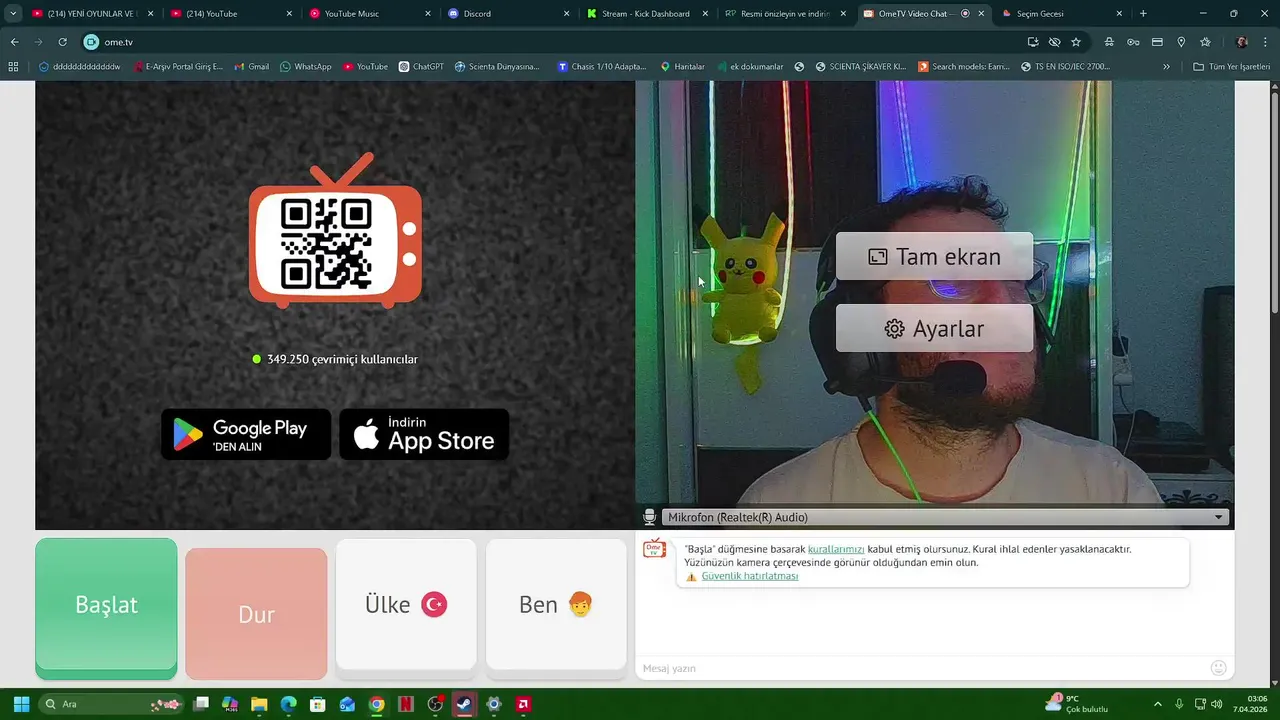Viewport: 1280px width, 720px height.
Task: Open the weather widget 9°C
Action: coord(1077,704)
